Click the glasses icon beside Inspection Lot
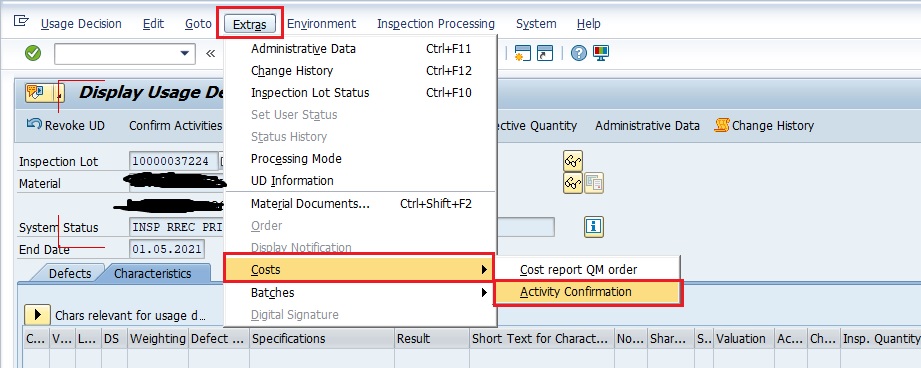Image resolution: width=921 pixels, height=368 pixels. click(x=573, y=160)
